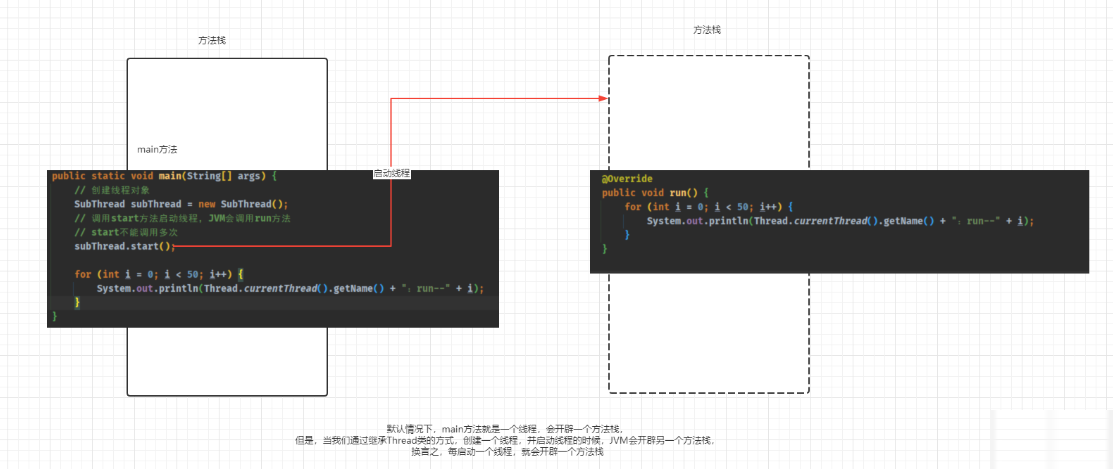Select the 方法栈 title above the solid-bordered box
This screenshot has height=473, width=1113.
pos(218,41)
